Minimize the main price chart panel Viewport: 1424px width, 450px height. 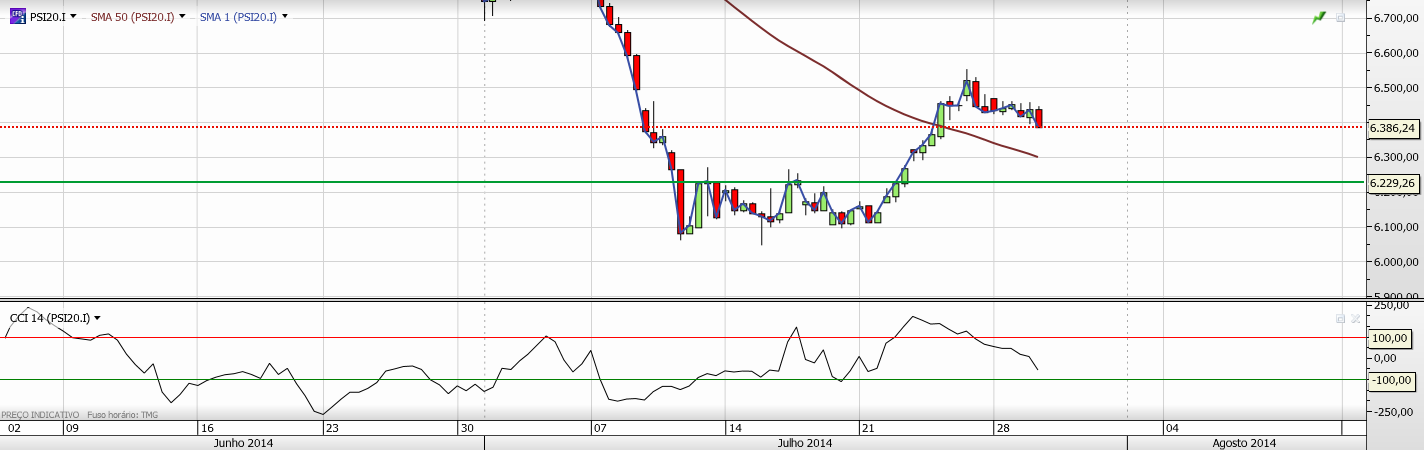click(1341, 18)
